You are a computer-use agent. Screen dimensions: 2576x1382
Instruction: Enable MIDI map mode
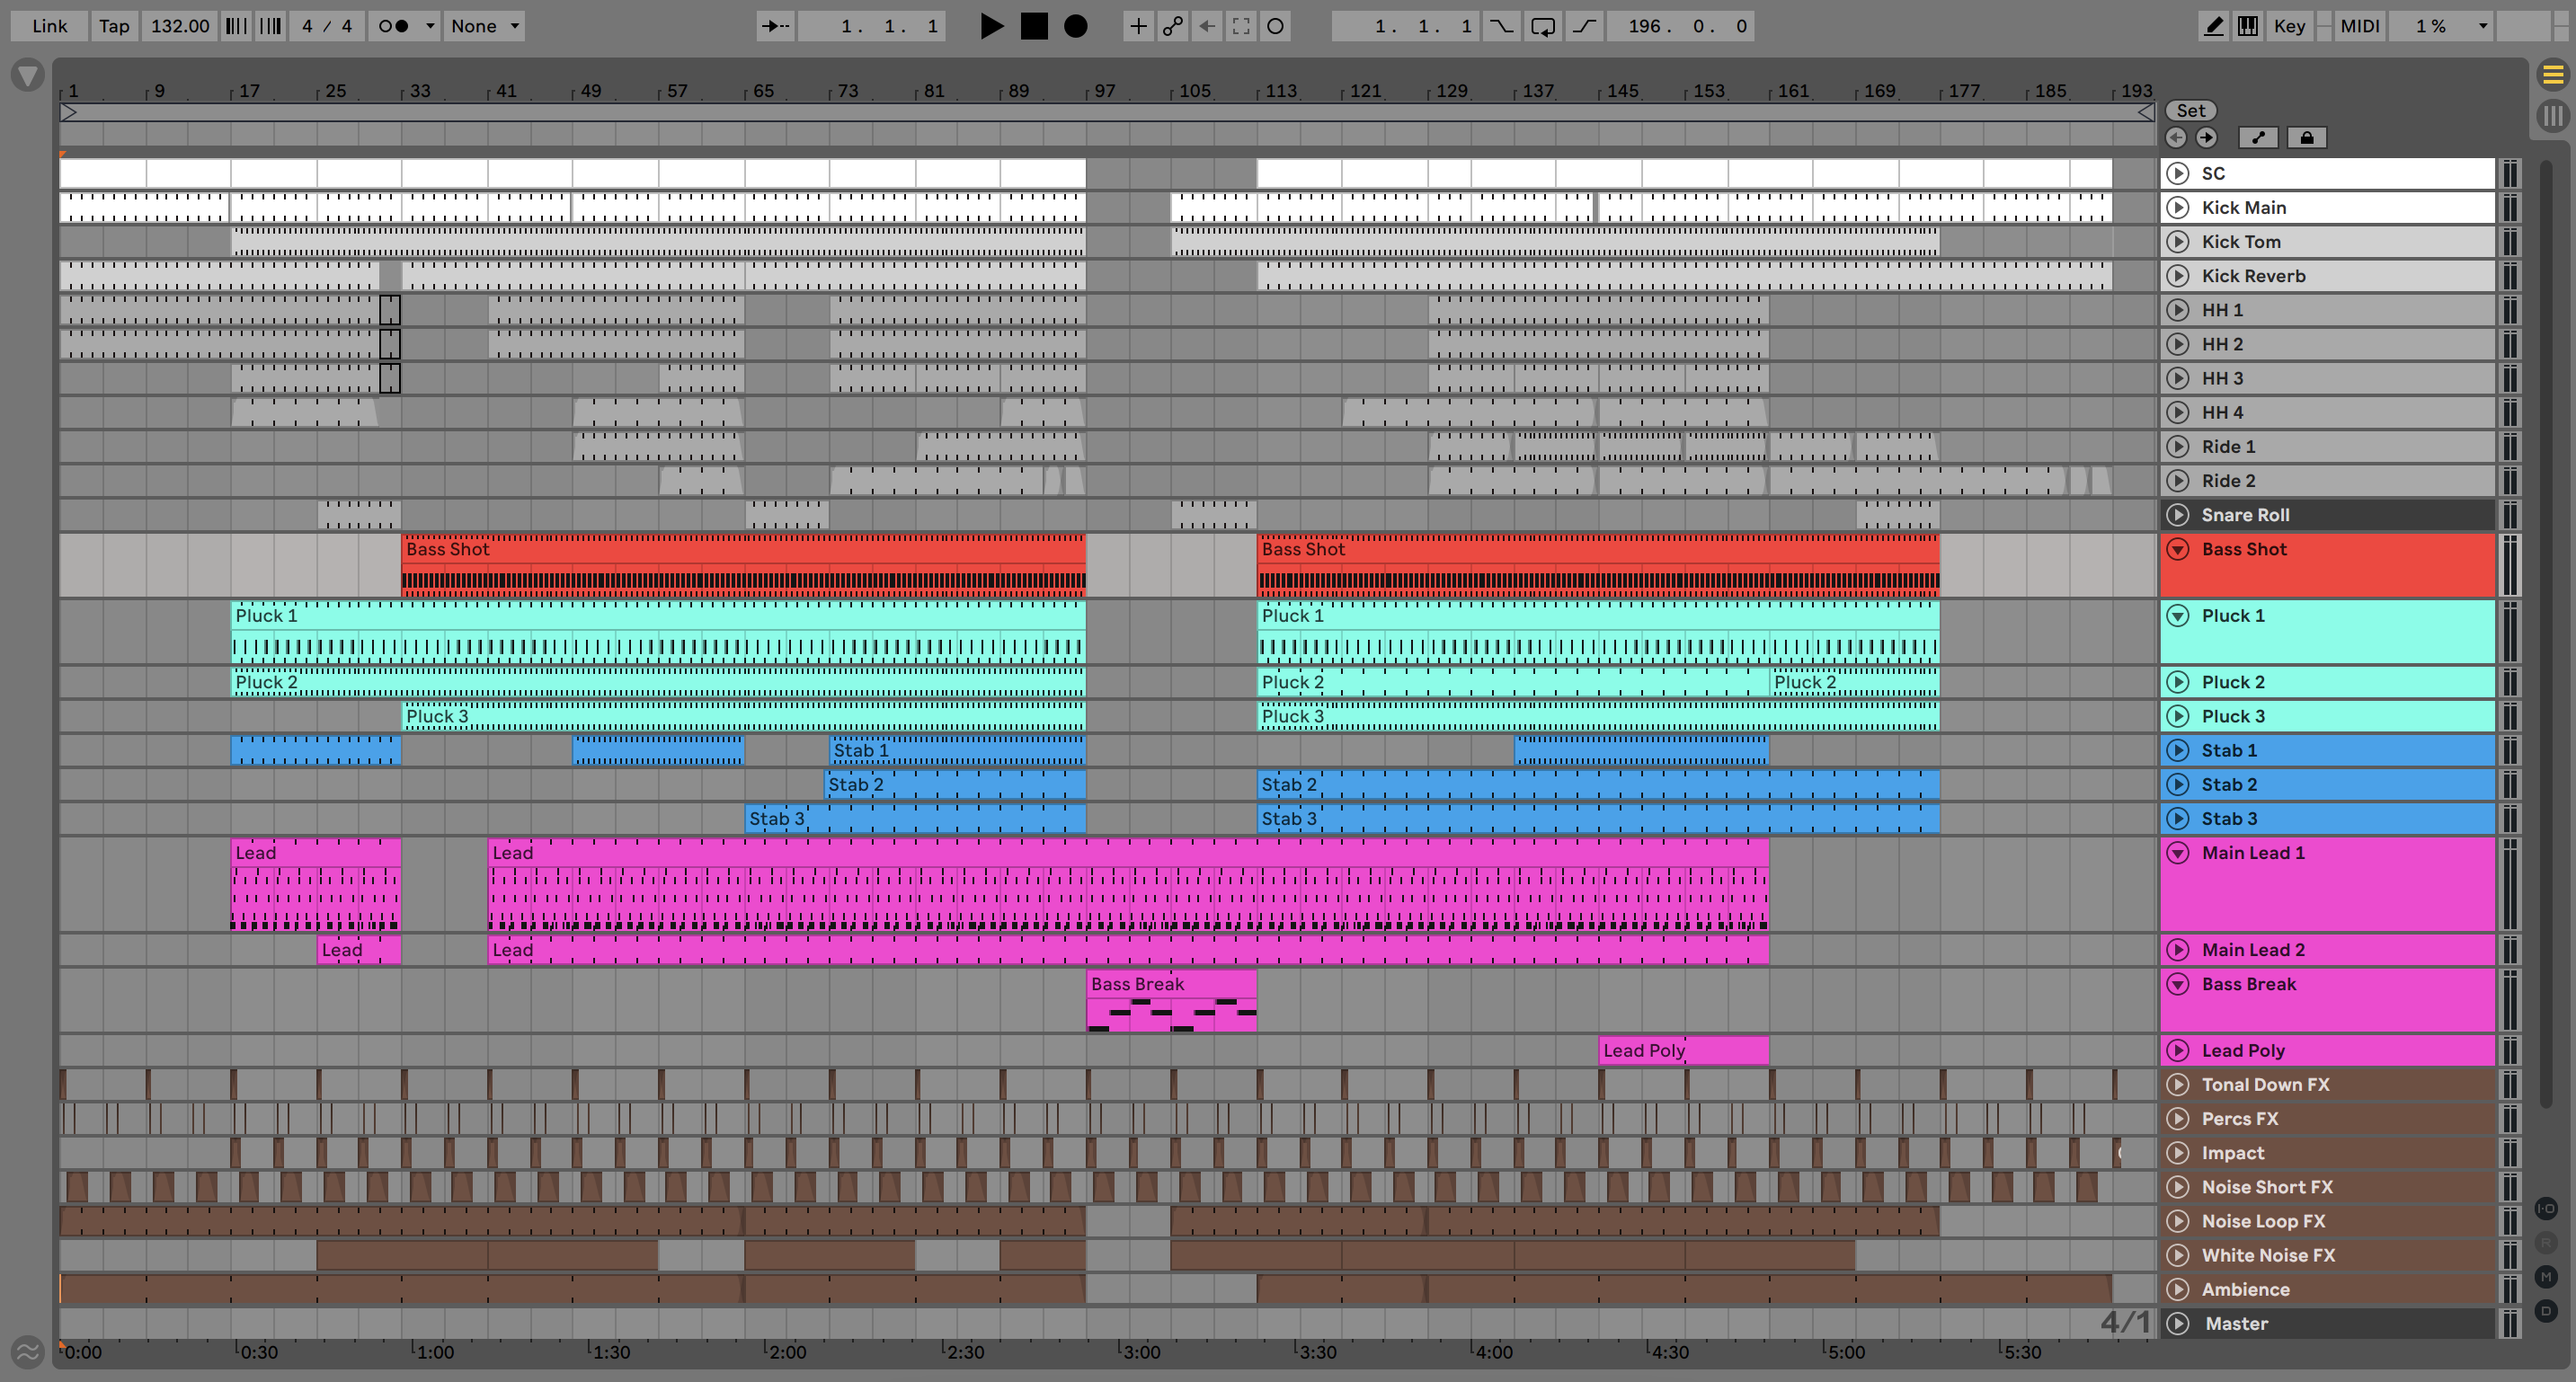(x=2360, y=26)
